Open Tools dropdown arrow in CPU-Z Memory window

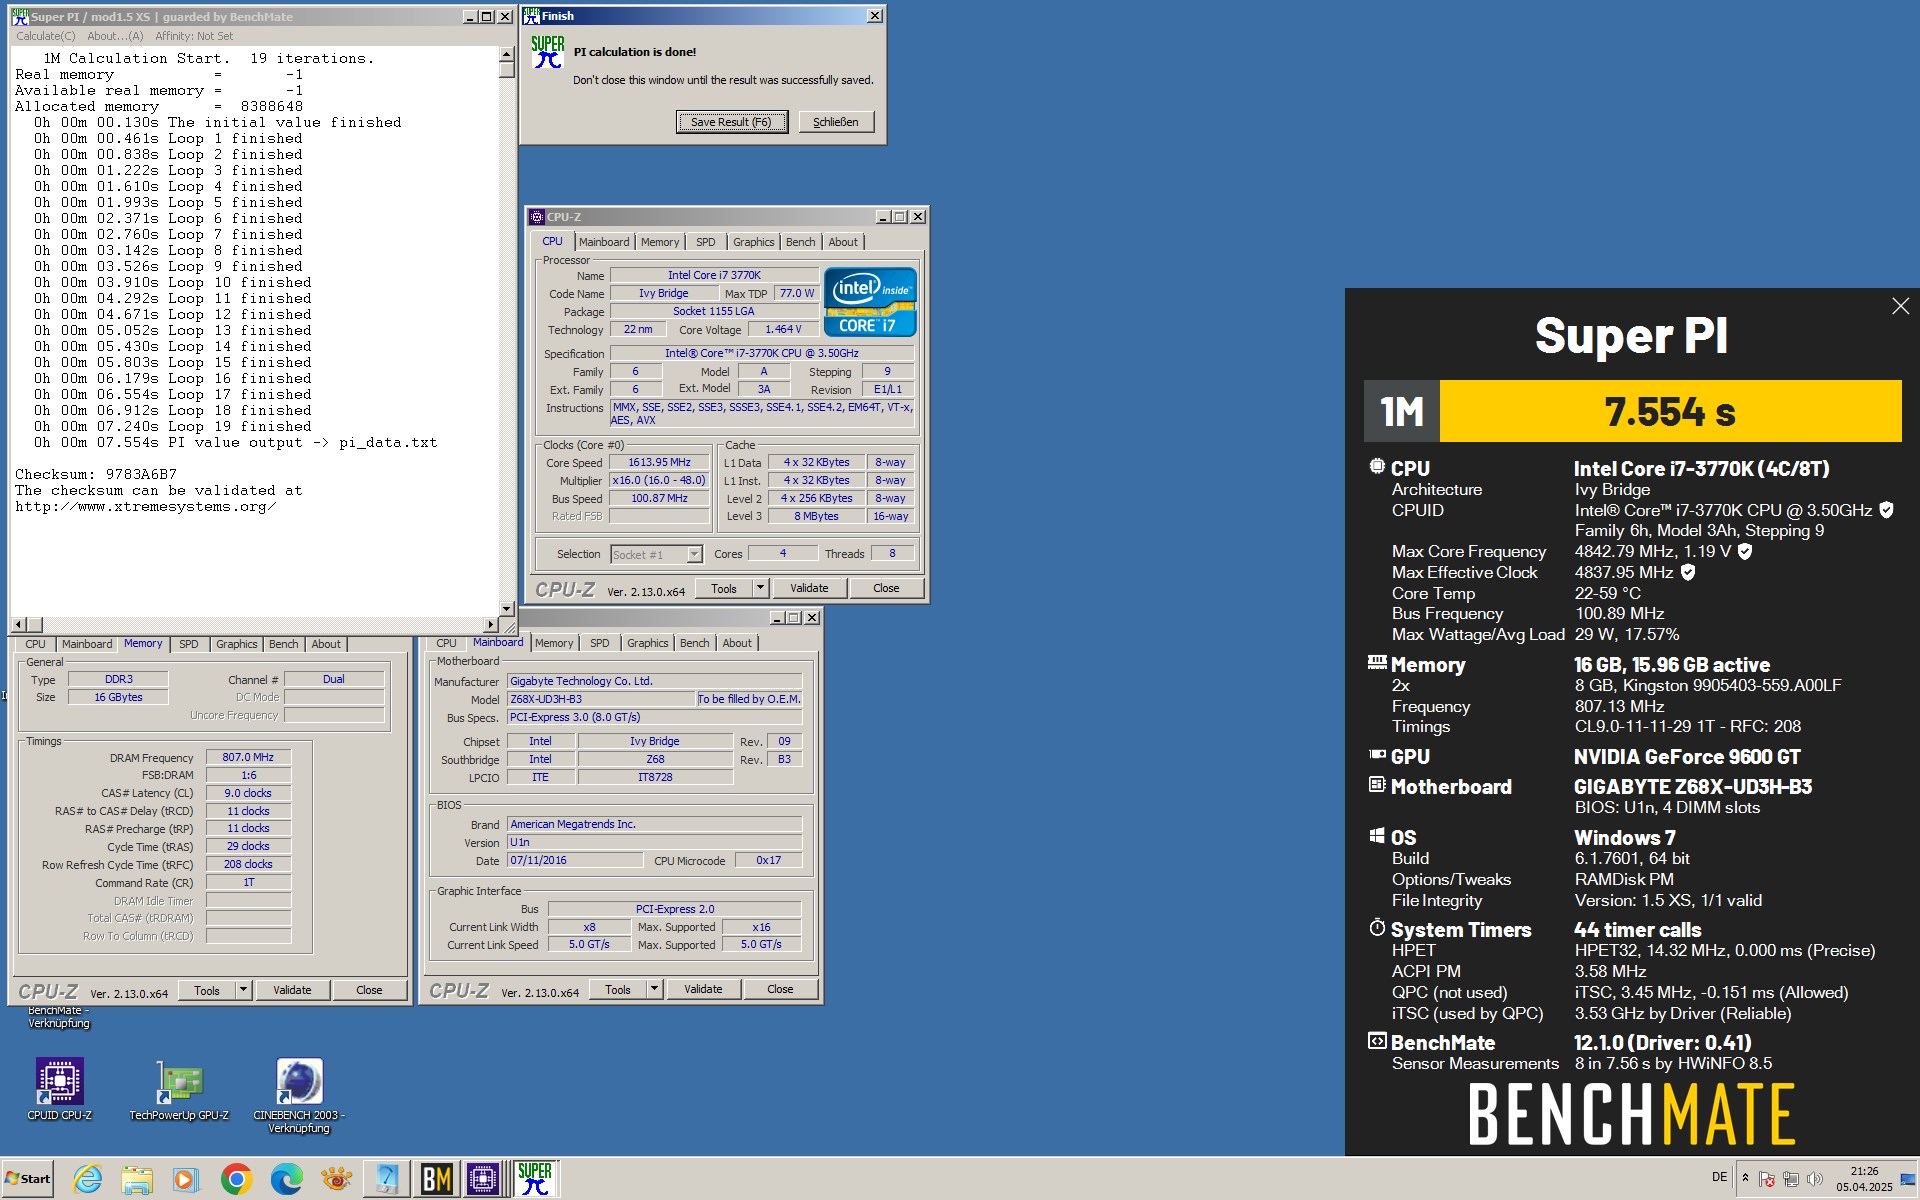(243, 990)
